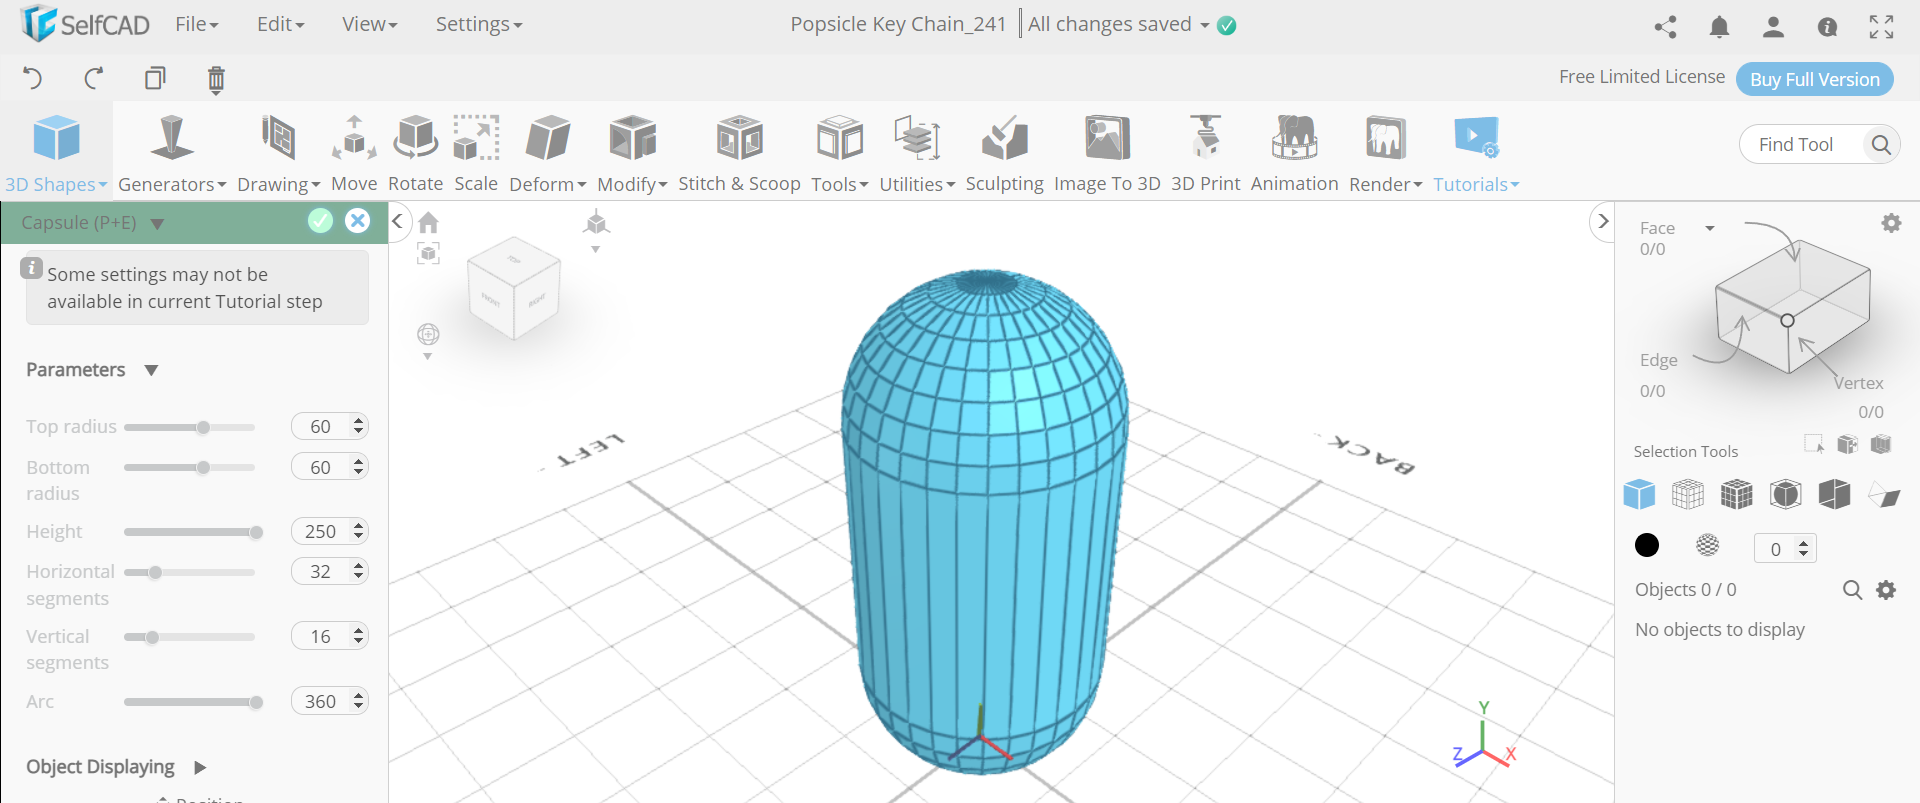Click Buy Full Version button
Viewport: 1920px width, 803px height.
(1814, 79)
